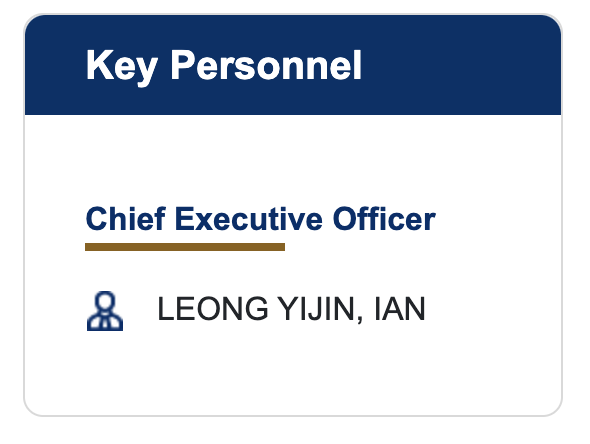Screen dimensions: 590x444
Task: Click "IAN" at the end of name
Action: [400, 309]
